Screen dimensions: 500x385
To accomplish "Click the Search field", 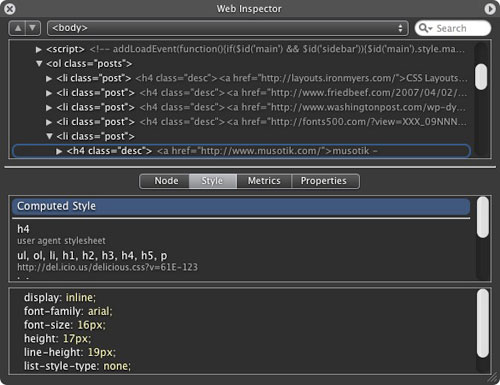I will click(x=453, y=28).
